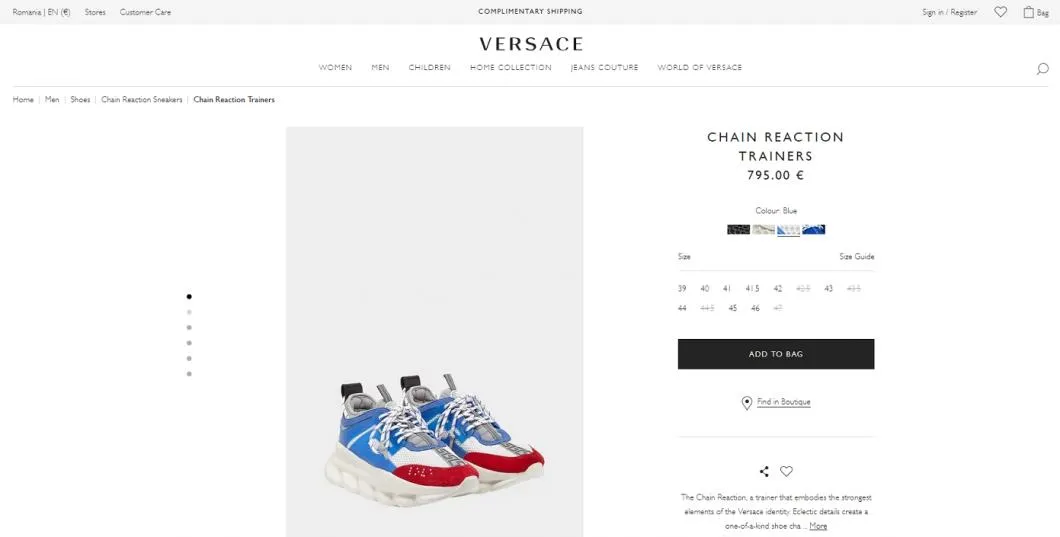1060x537 pixels.
Task: Choose the dark blue colour swatch
Action: [x=813, y=229]
